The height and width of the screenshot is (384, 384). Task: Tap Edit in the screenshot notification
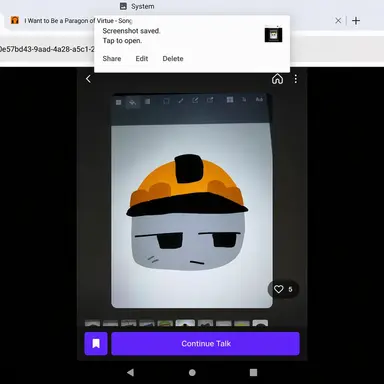click(142, 59)
